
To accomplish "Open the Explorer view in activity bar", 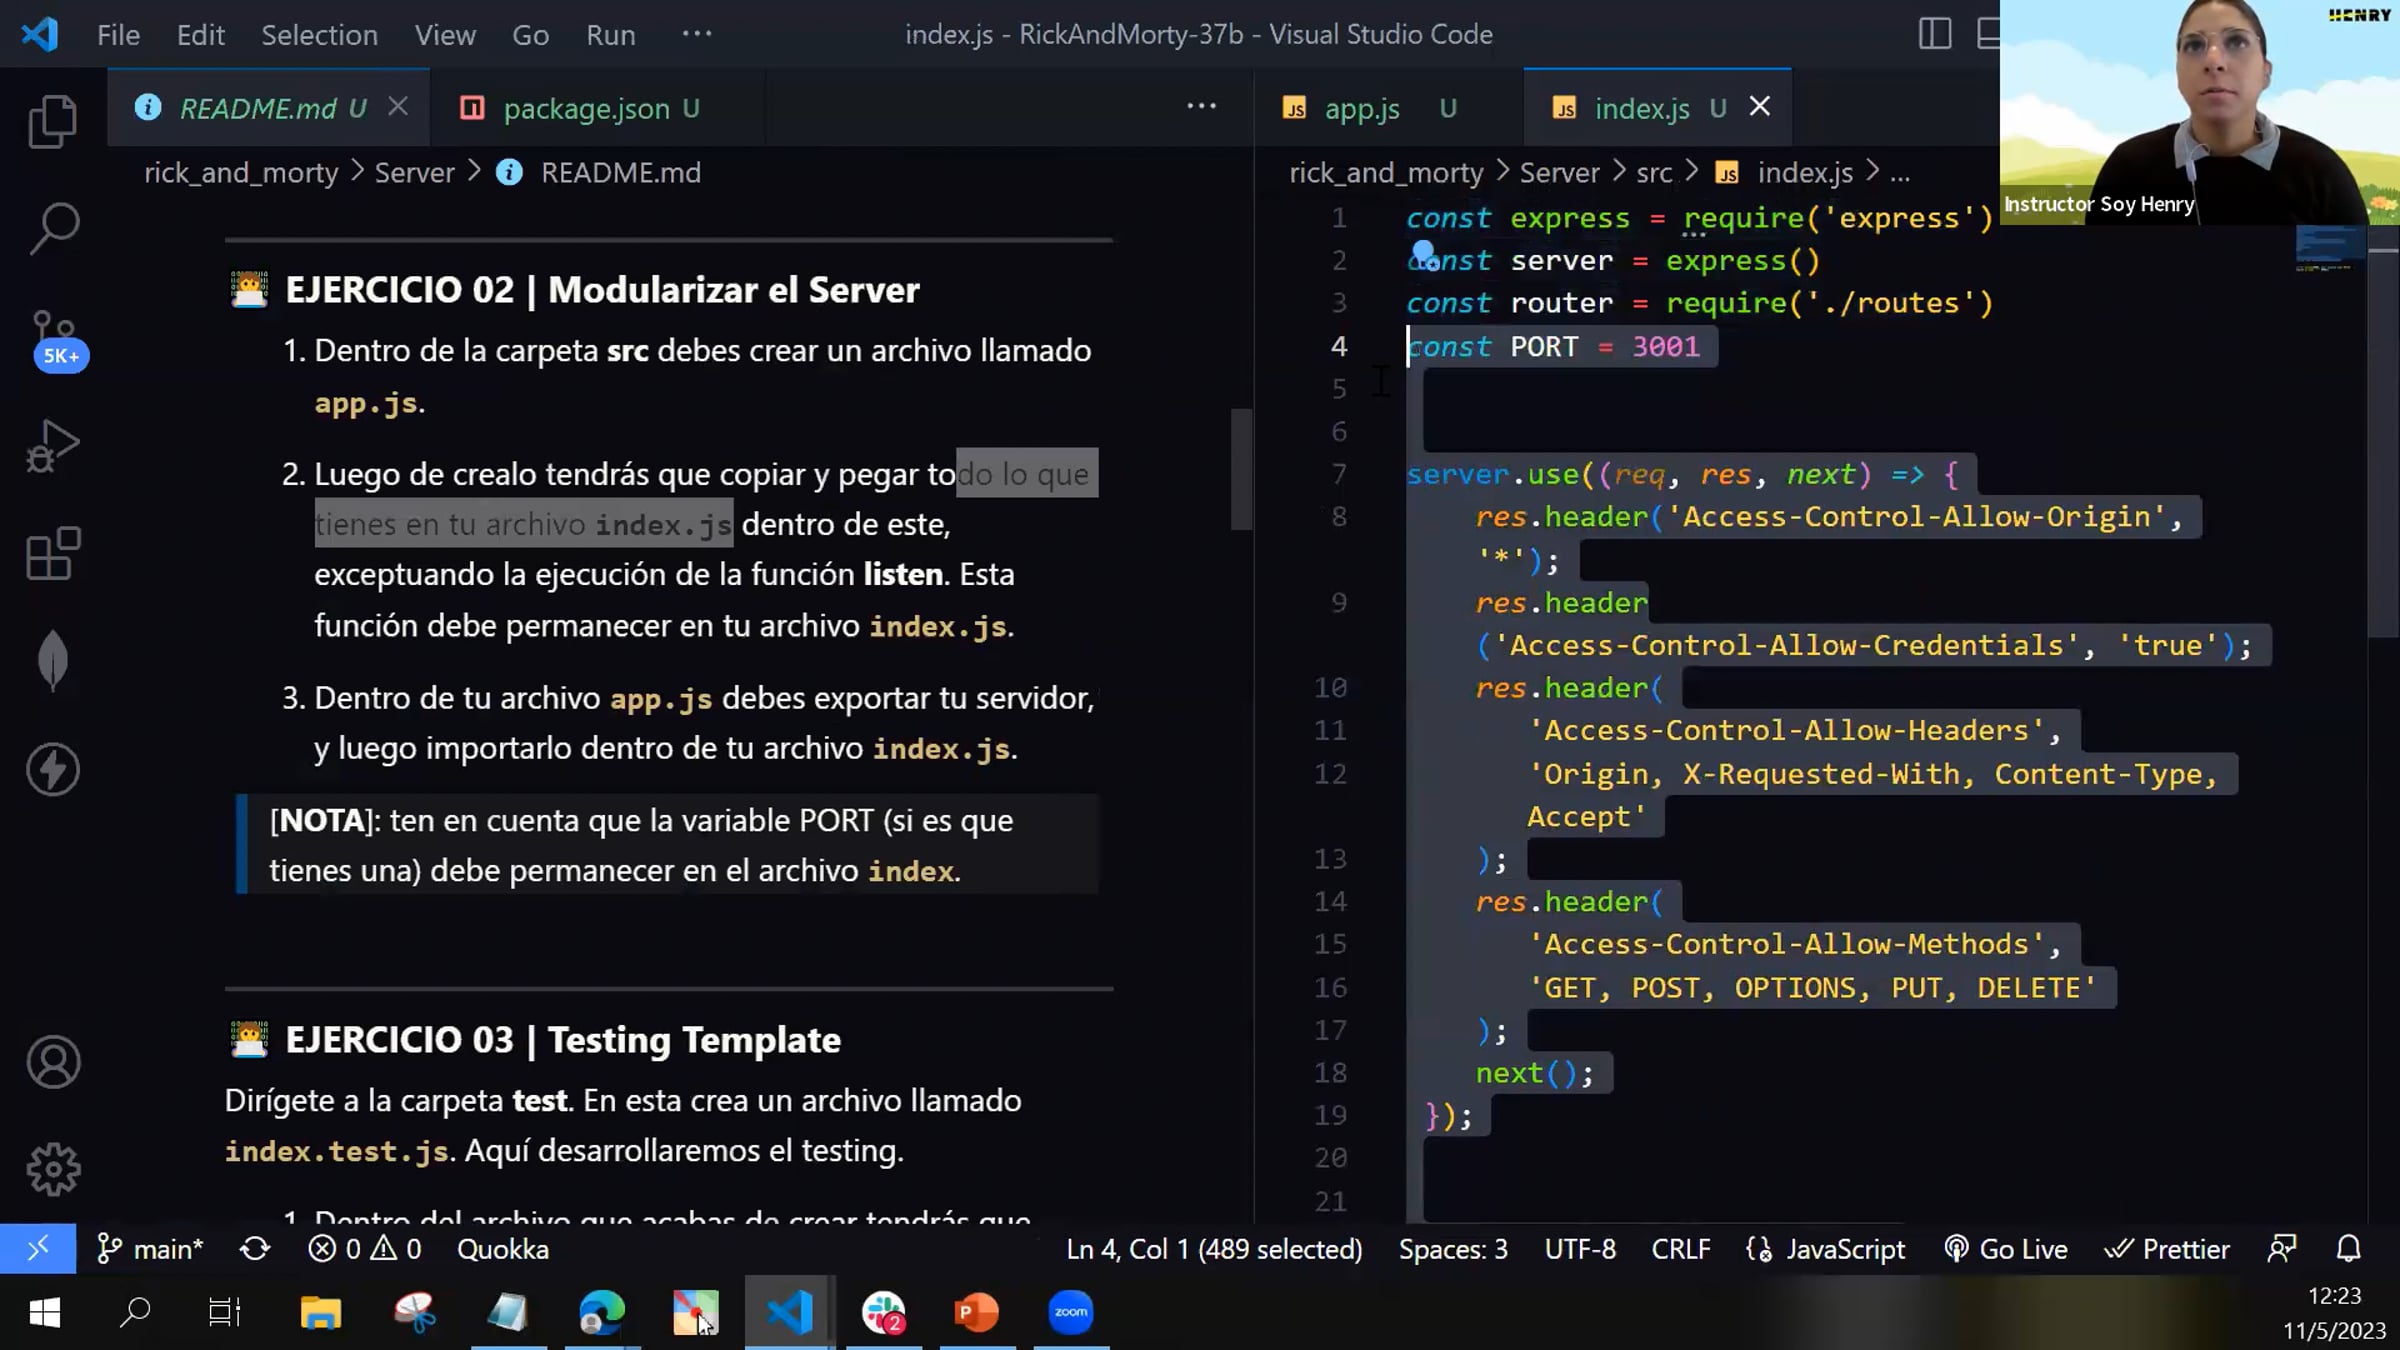I will point(53,122).
